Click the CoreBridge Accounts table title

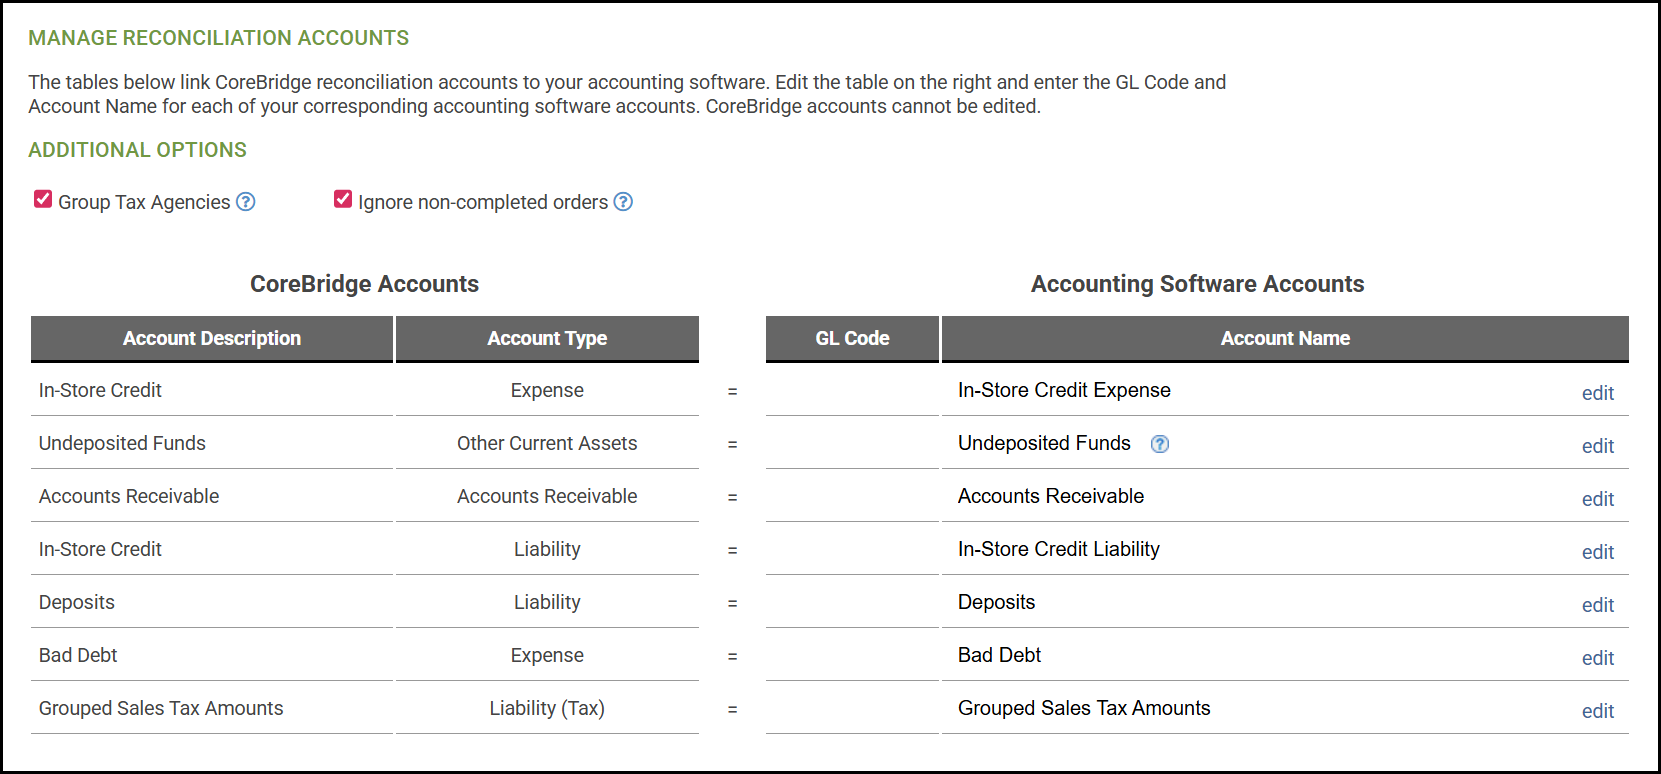364,284
